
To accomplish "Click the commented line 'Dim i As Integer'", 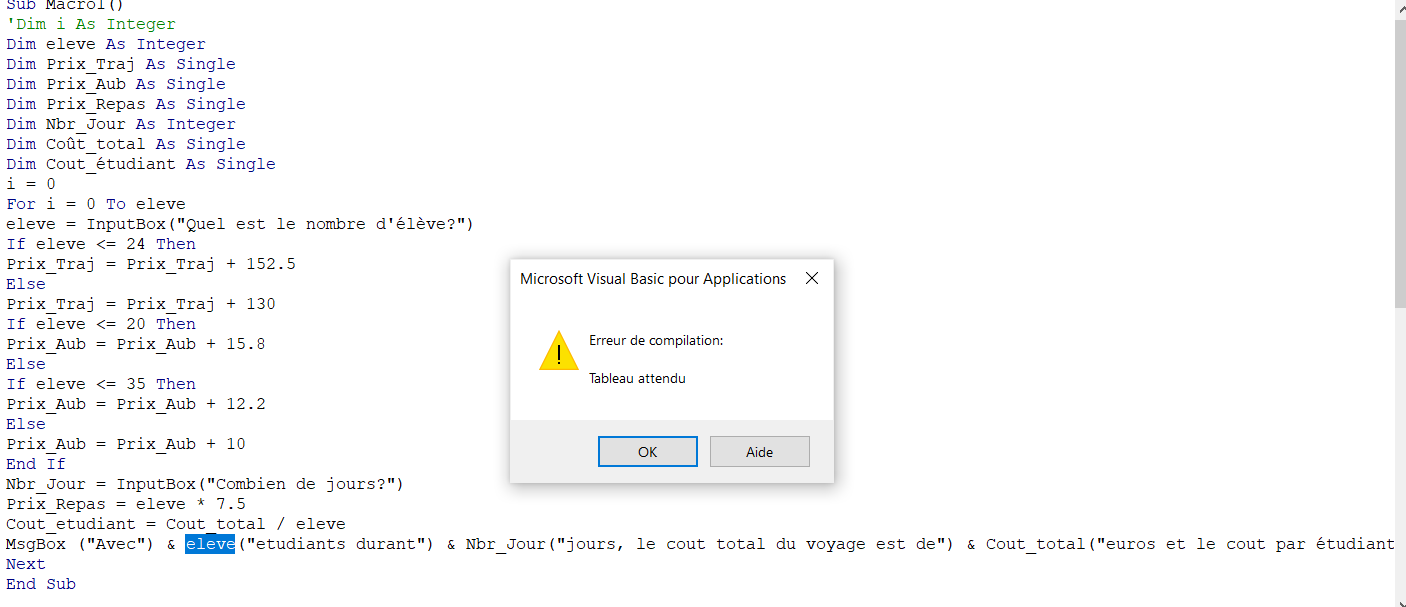I will pyautogui.click(x=91, y=24).
